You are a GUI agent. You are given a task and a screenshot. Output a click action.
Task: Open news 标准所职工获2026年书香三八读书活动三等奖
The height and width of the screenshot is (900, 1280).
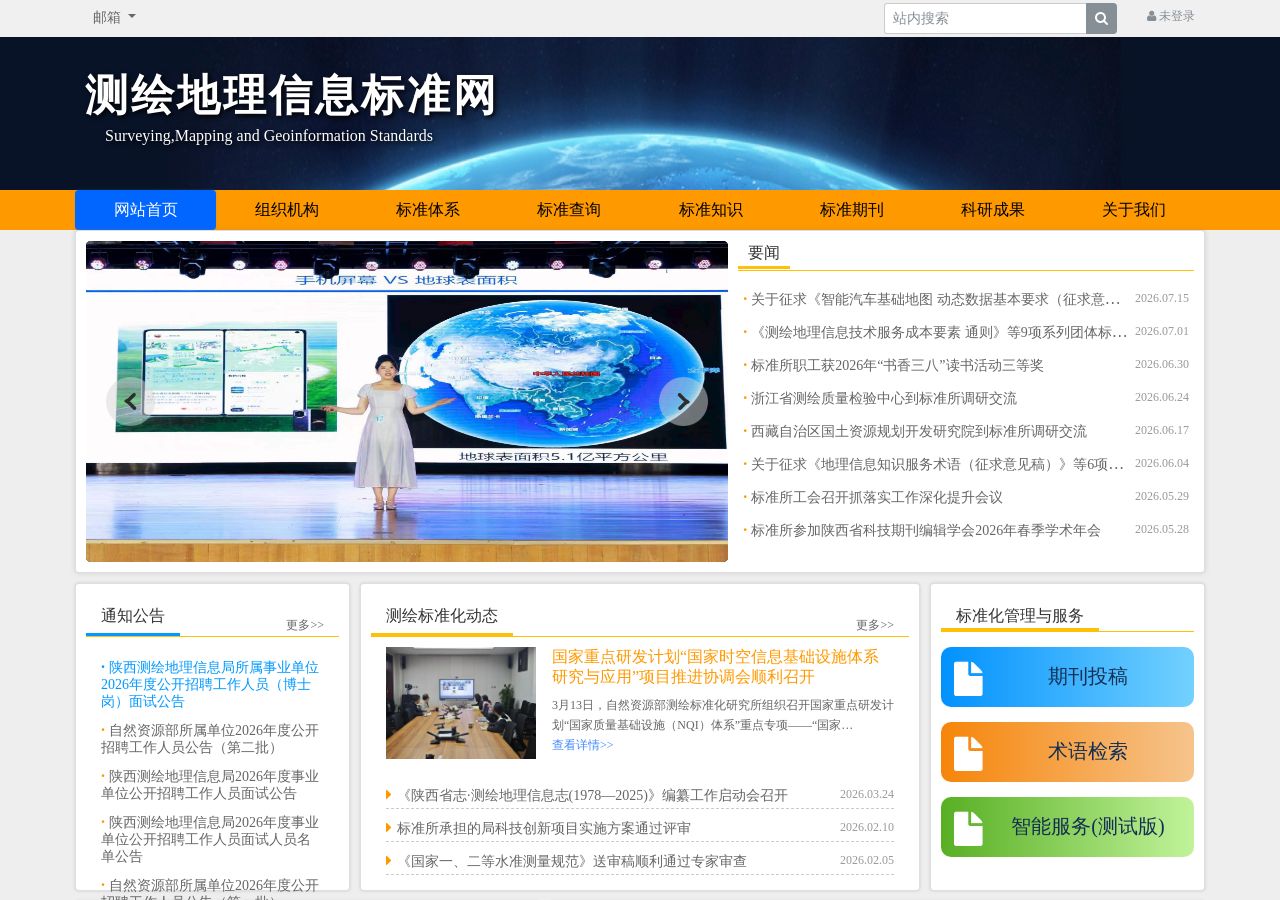[x=897, y=365]
